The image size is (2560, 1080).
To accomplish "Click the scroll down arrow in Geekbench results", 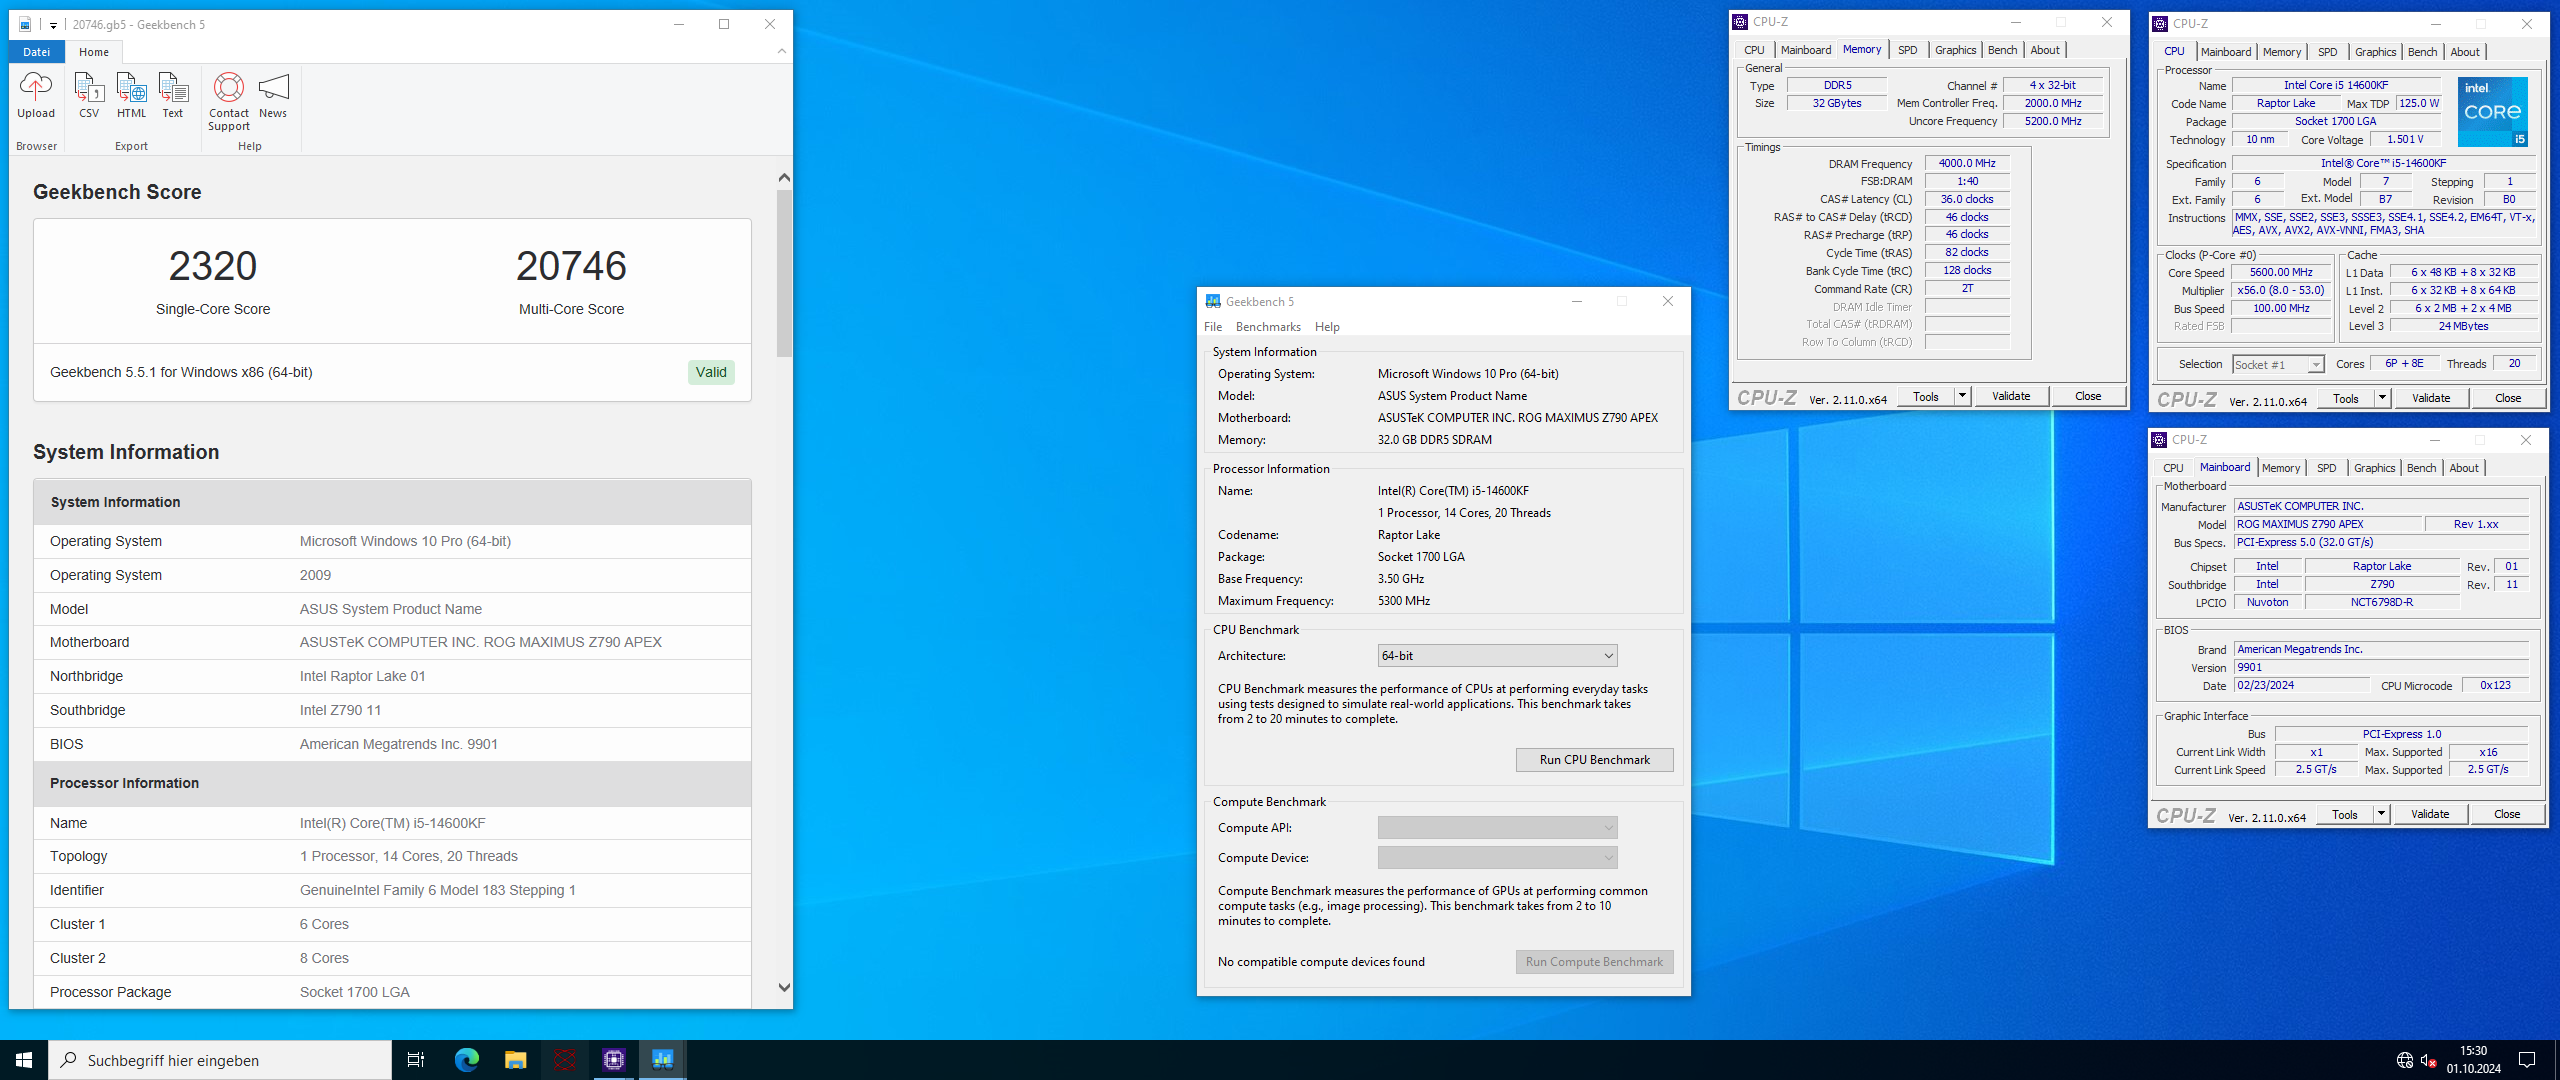I will pos(784,987).
